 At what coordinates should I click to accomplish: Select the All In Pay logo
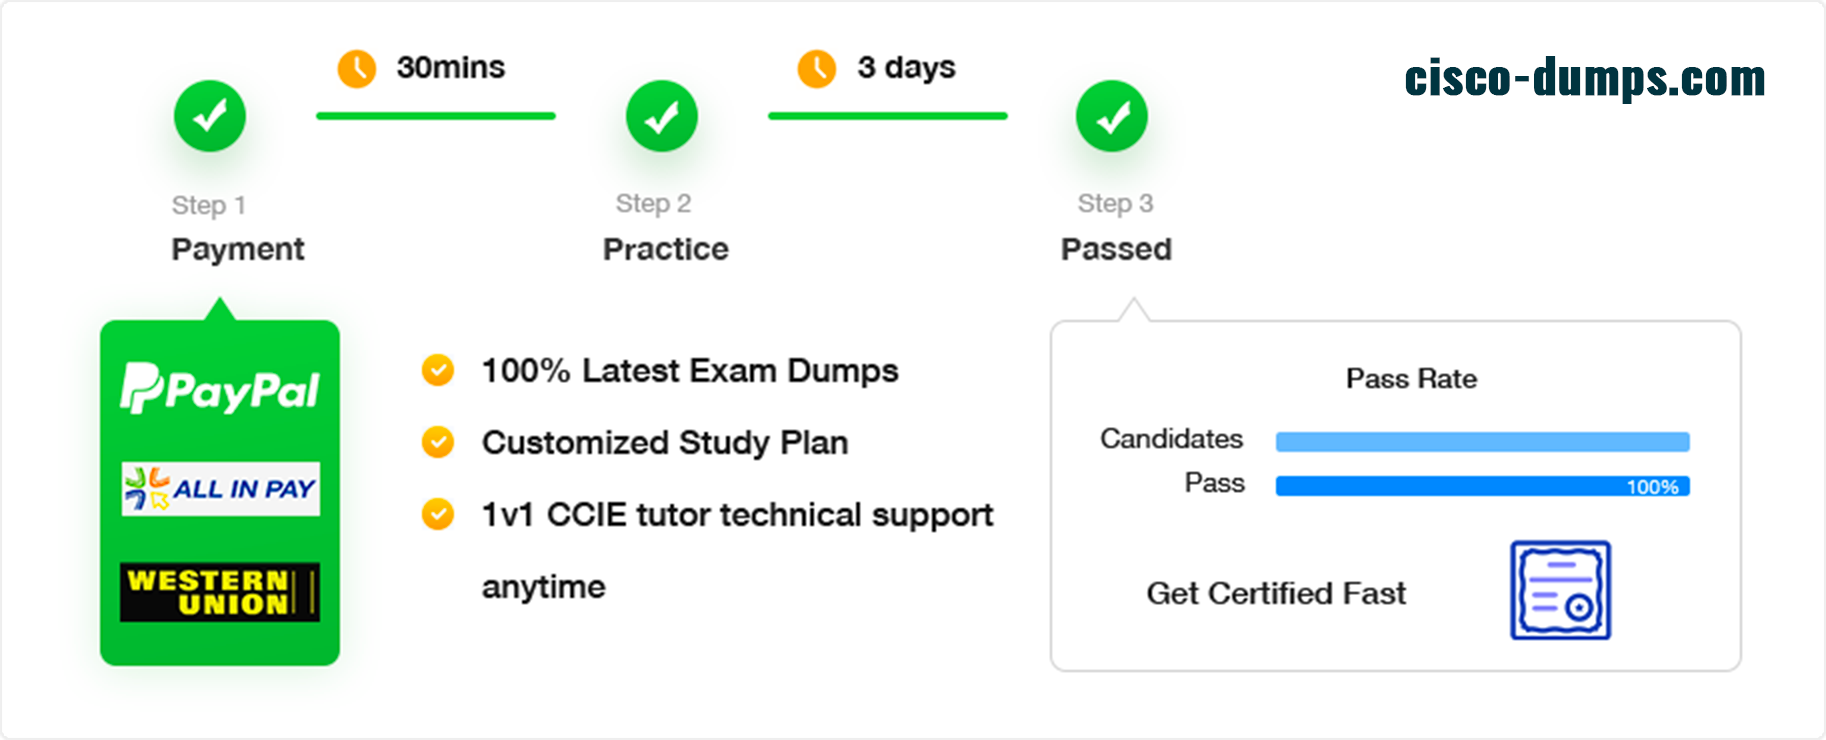pyautogui.click(x=220, y=489)
